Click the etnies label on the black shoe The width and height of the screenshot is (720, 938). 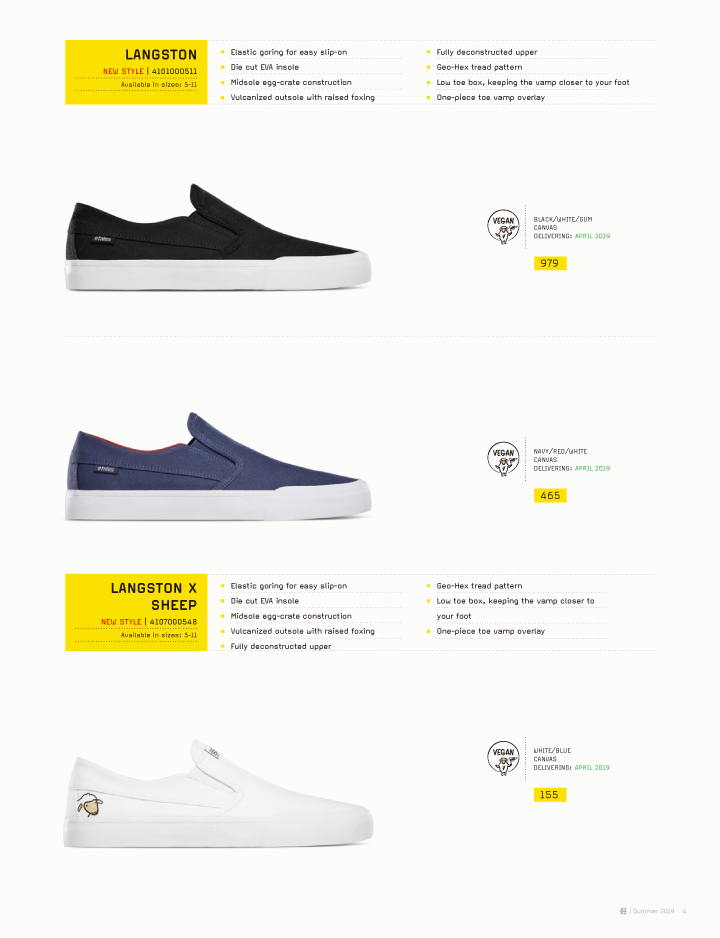pos(102,239)
